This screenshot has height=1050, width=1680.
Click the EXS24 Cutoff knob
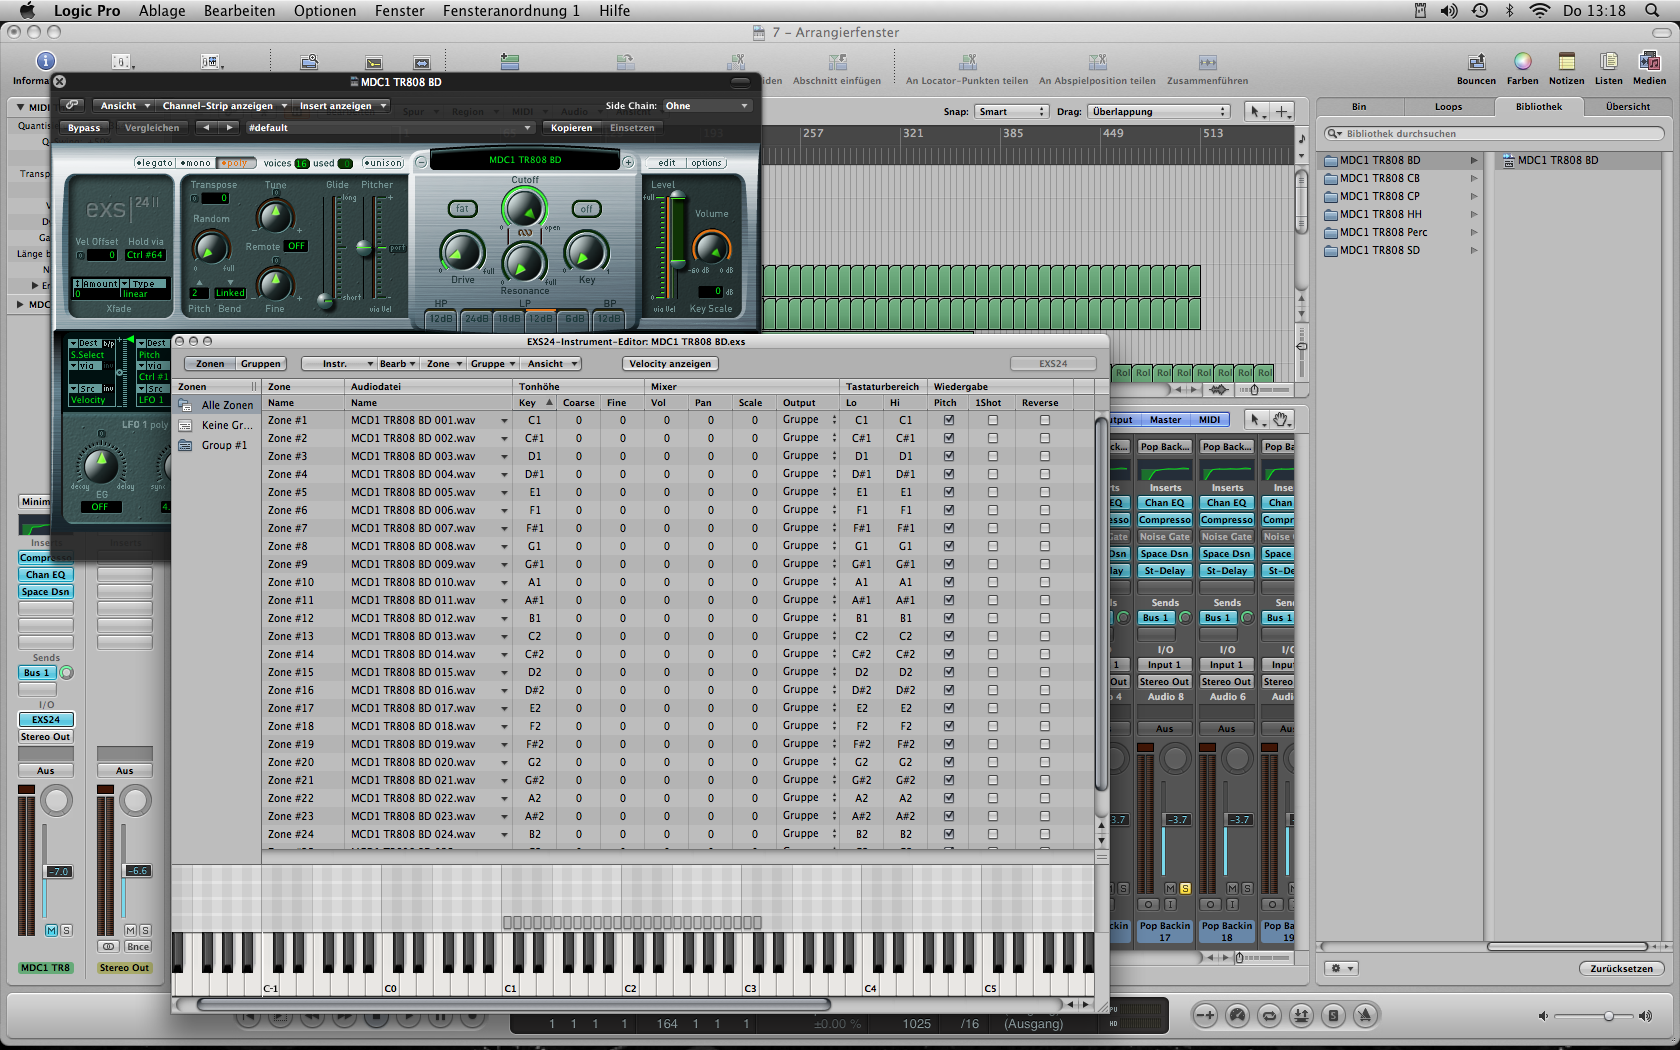tap(523, 209)
